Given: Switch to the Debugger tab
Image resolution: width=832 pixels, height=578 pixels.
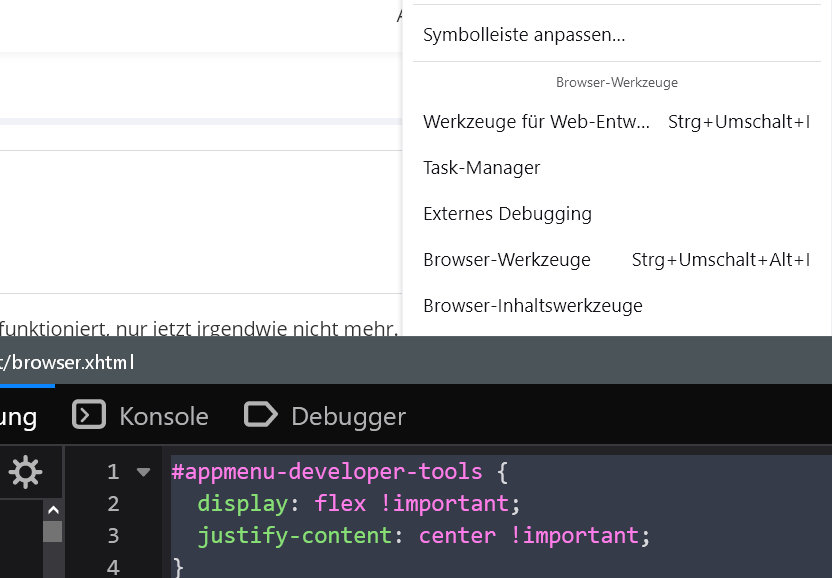Looking at the screenshot, I should (x=325, y=416).
